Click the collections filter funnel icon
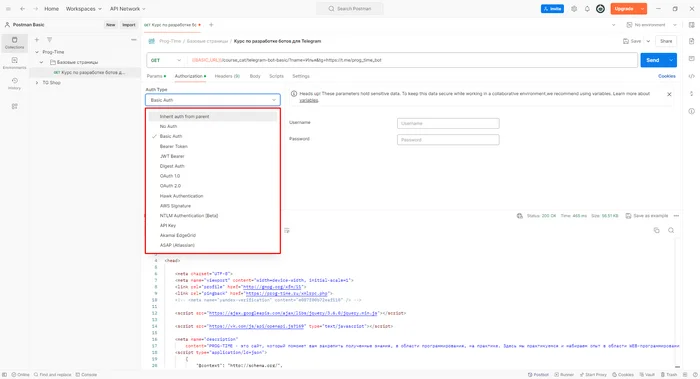 [x=50, y=40]
